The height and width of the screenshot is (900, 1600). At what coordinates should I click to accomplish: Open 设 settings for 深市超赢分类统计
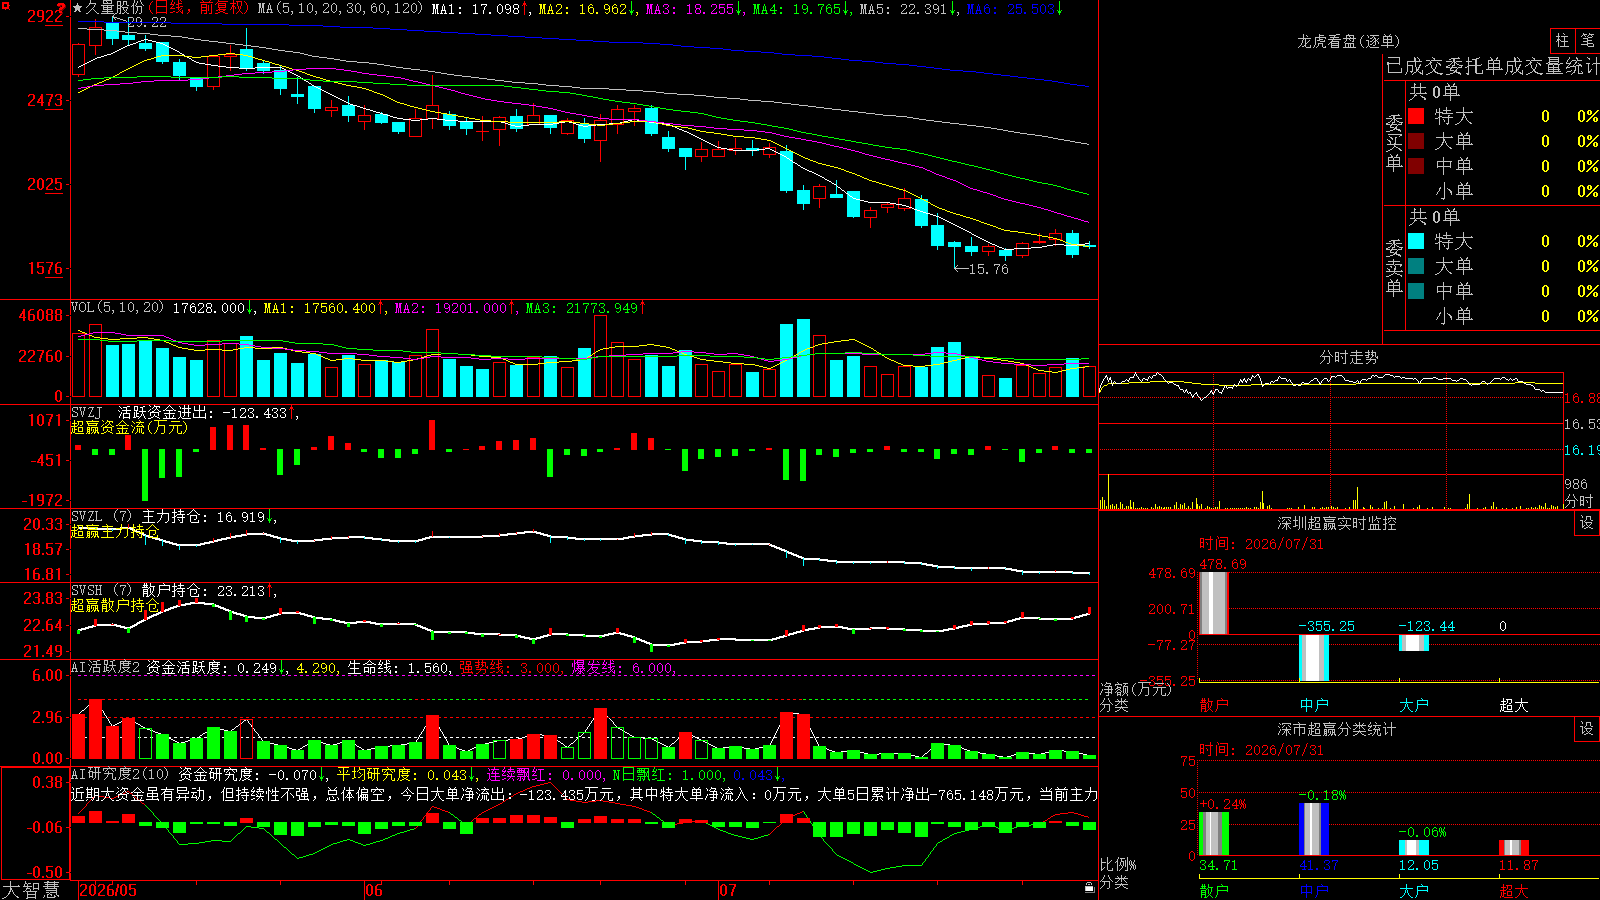(1587, 729)
